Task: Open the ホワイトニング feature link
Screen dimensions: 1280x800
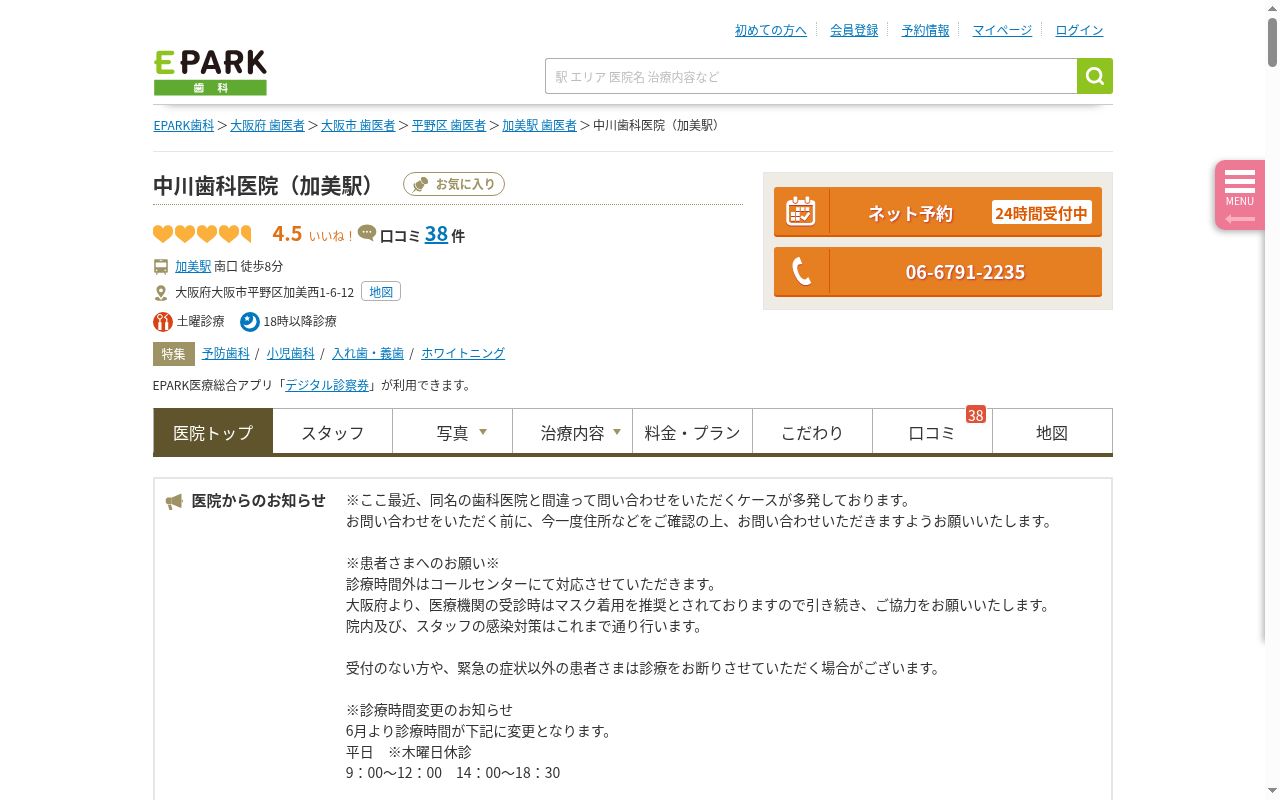Action: [463, 353]
